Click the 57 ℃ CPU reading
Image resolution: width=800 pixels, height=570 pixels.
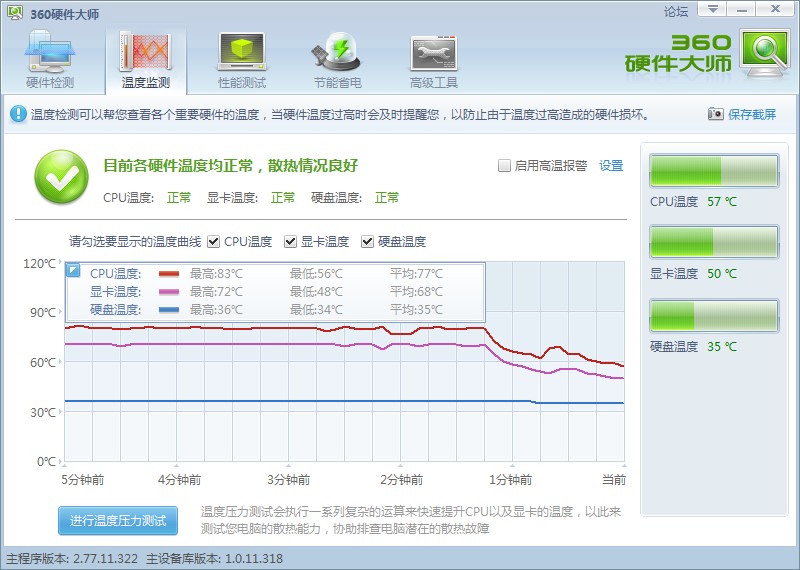coord(722,202)
